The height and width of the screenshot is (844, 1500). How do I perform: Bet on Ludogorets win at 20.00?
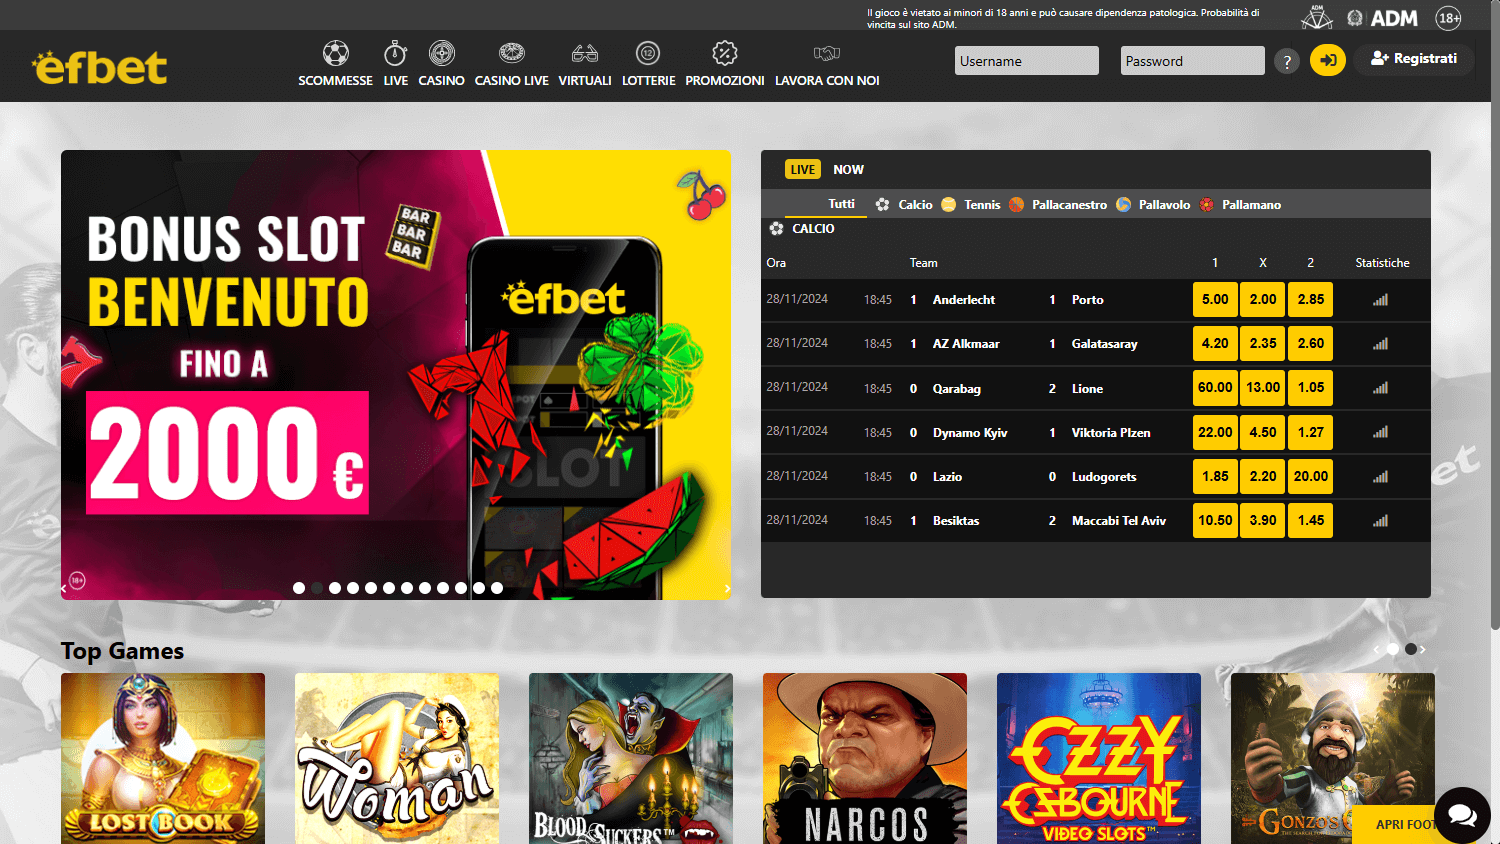point(1311,477)
